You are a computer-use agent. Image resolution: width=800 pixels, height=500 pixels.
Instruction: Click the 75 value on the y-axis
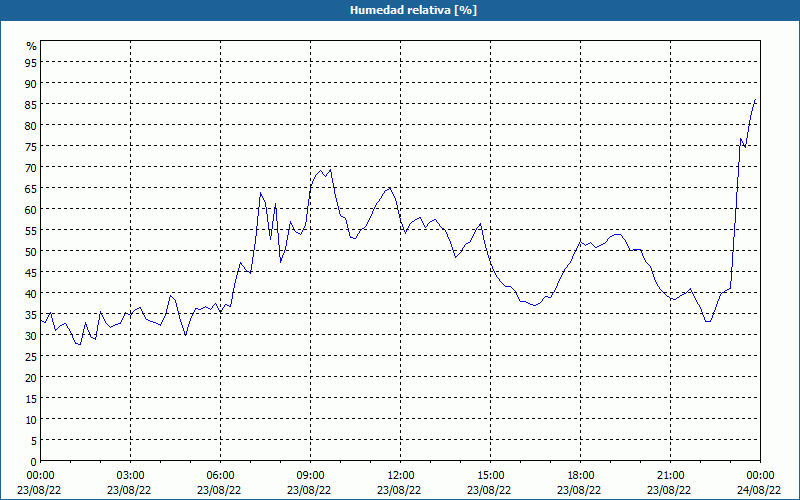click(x=31, y=146)
